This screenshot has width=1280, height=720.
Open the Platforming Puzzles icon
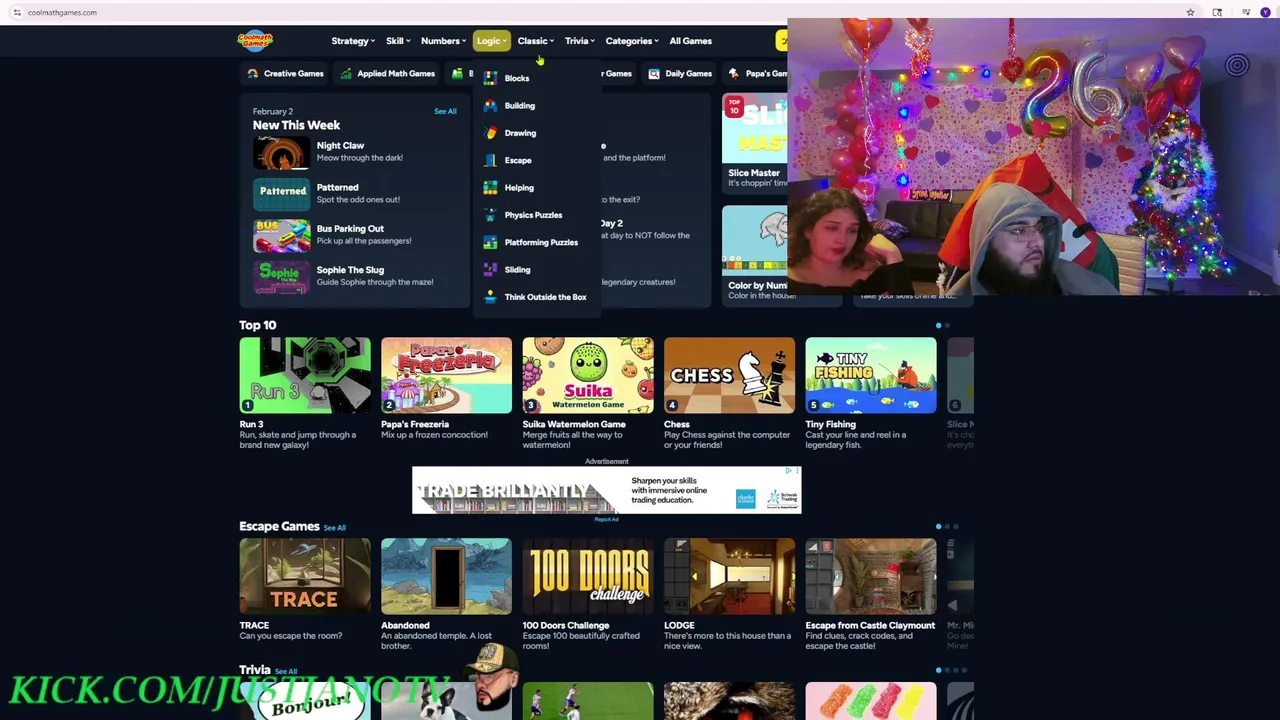coord(490,242)
